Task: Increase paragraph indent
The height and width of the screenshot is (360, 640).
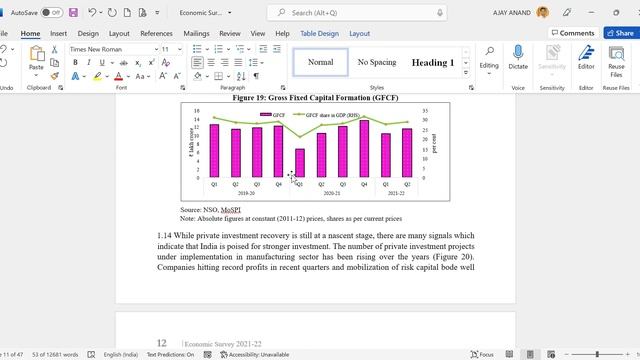Action: click(277, 49)
